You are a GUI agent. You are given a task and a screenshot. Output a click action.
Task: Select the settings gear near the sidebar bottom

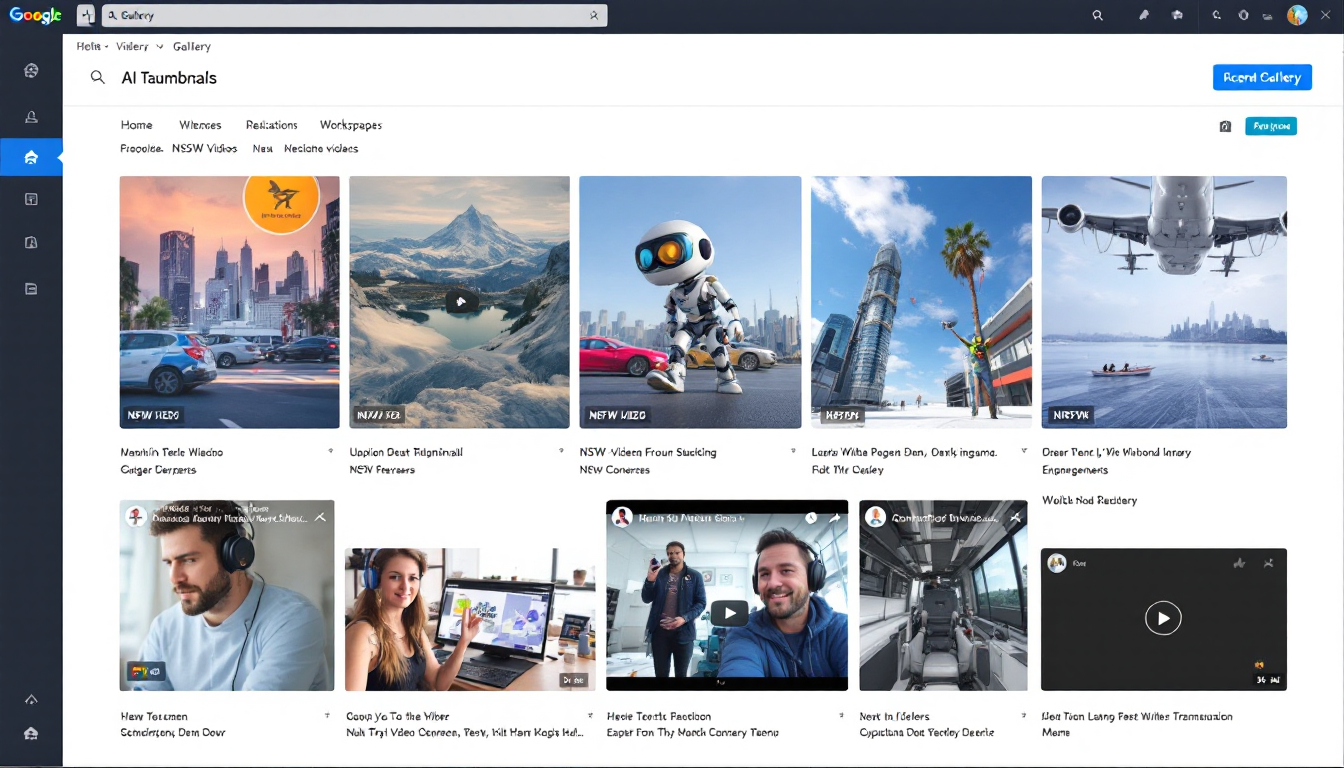click(x=30, y=699)
